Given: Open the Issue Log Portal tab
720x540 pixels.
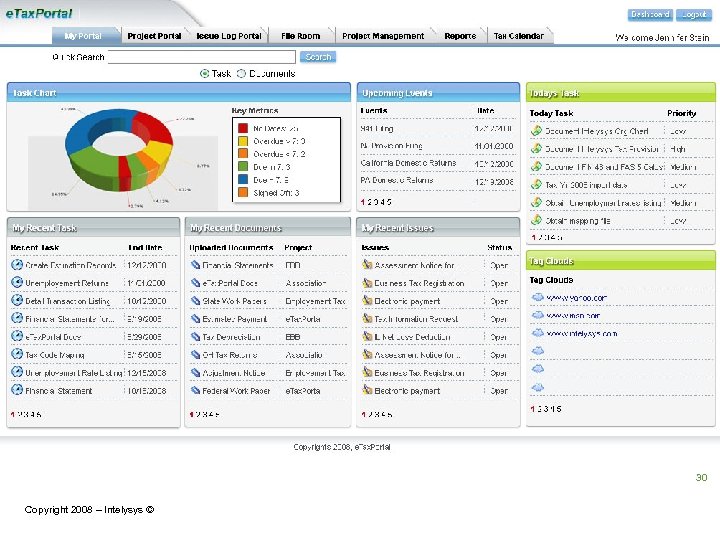Looking at the screenshot, I should [229, 36].
